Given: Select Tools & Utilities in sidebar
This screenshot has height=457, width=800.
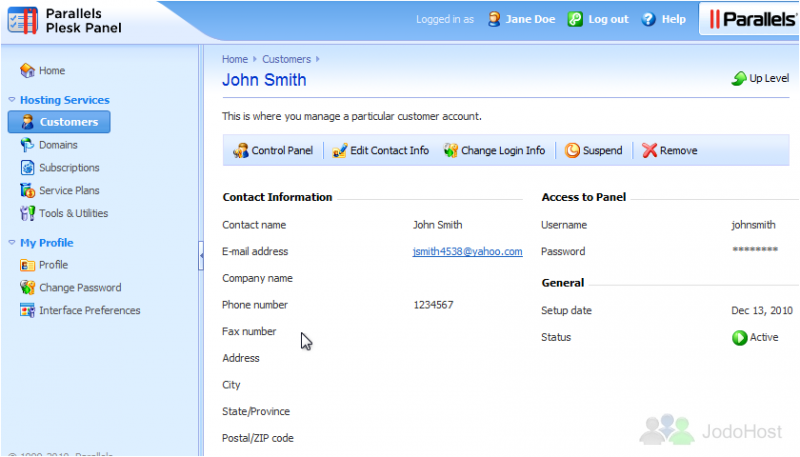Looking at the screenshot, I should click(73, 213).
